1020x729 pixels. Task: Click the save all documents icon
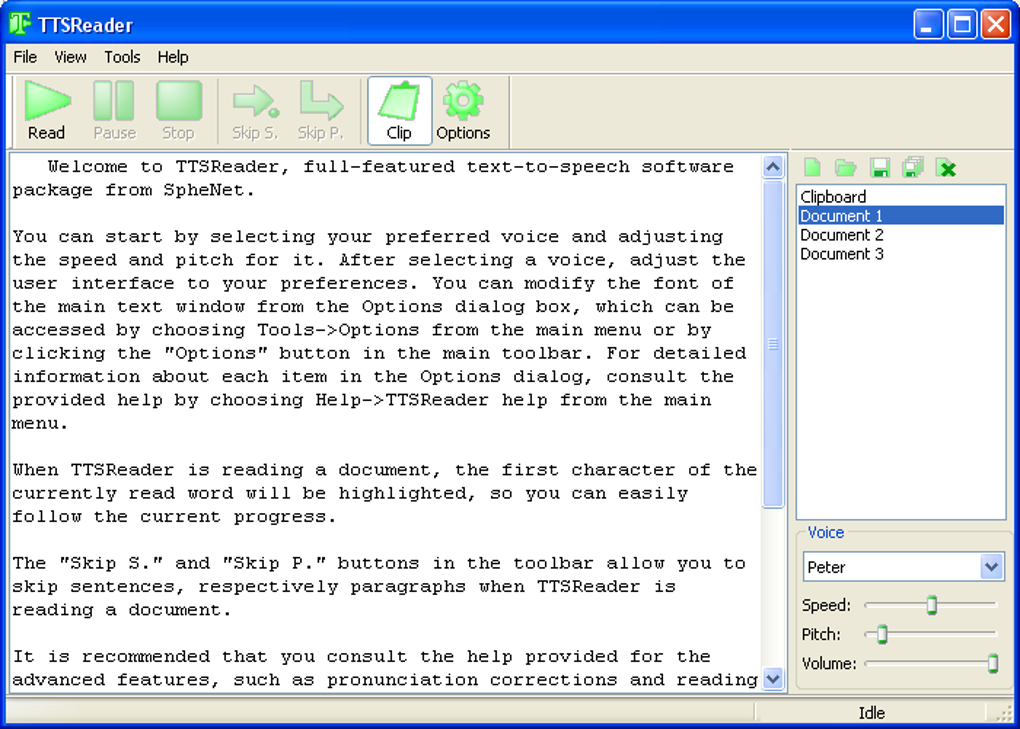913,168
